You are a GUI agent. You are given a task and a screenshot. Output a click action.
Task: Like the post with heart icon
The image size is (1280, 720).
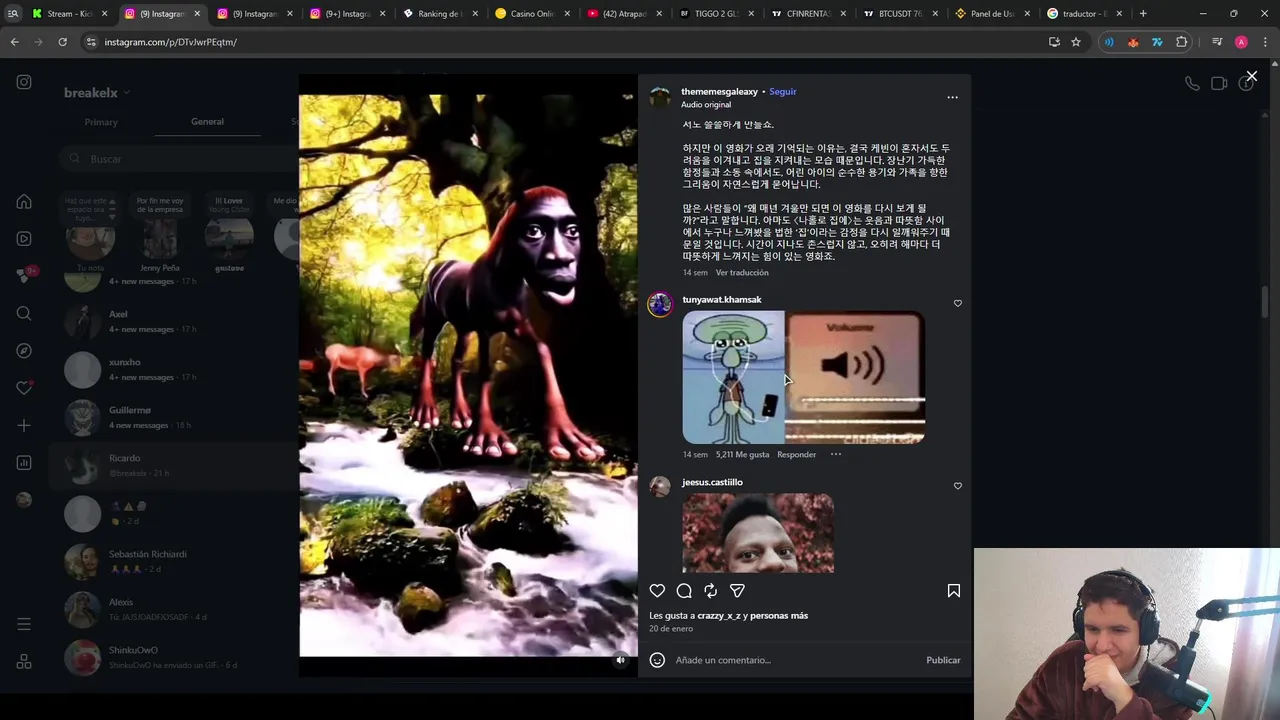[x=657, y=591]
